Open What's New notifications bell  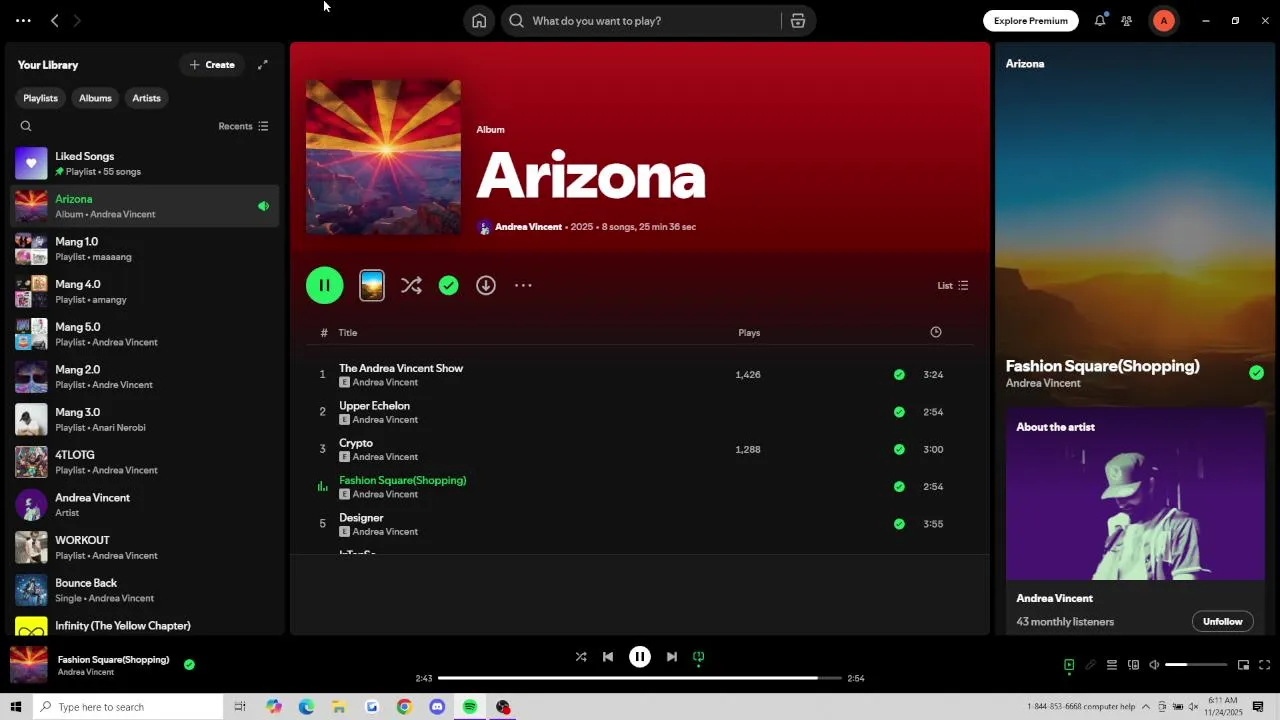1100,21
